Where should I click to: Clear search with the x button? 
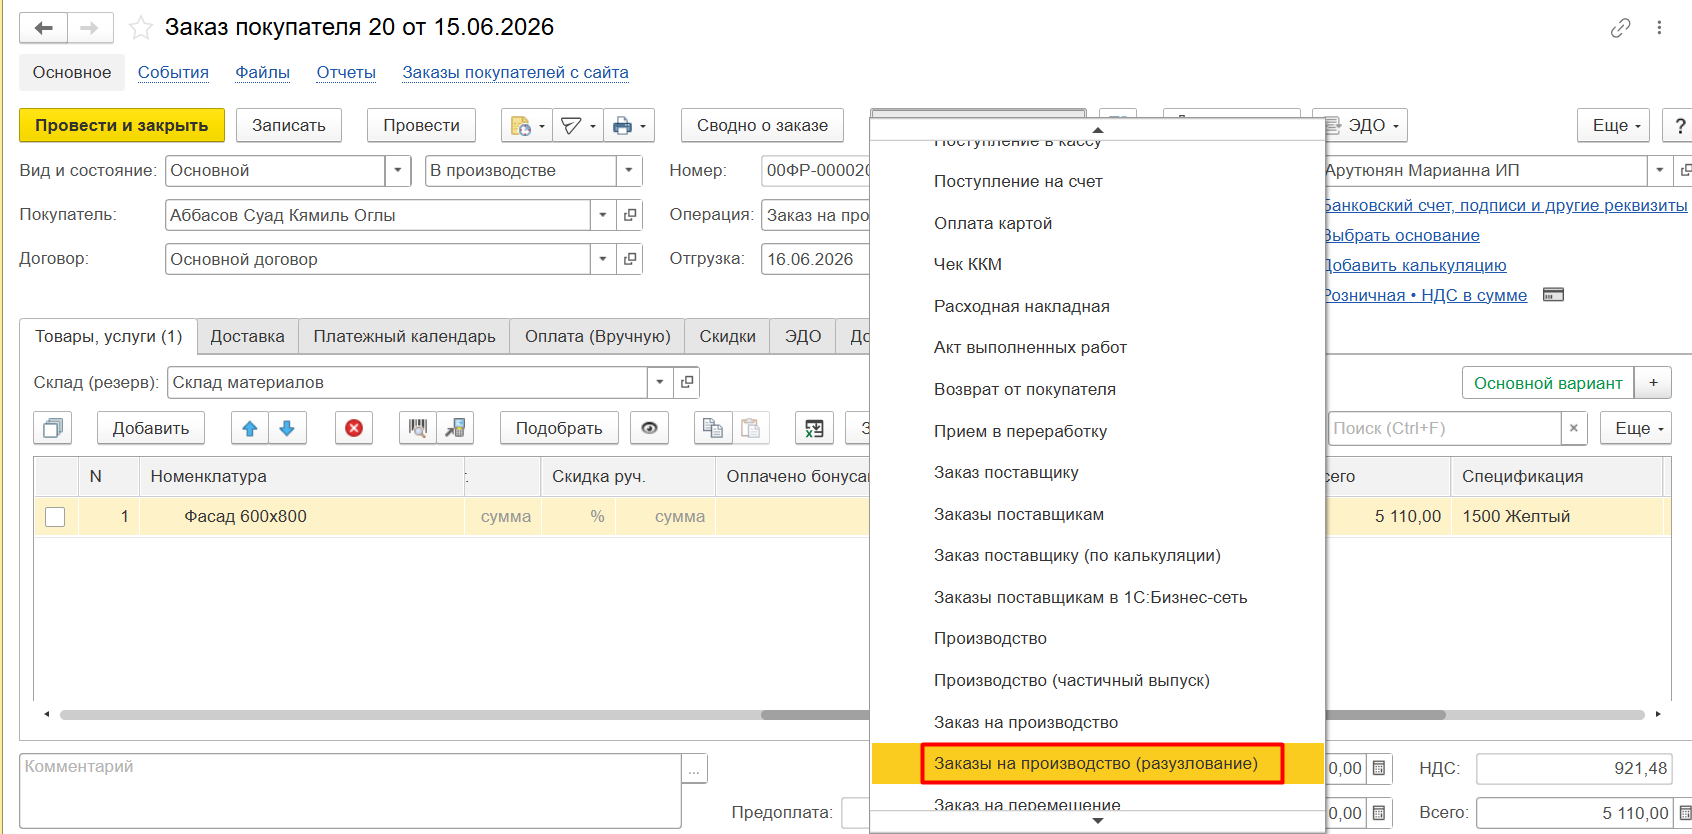point(1574,428)
